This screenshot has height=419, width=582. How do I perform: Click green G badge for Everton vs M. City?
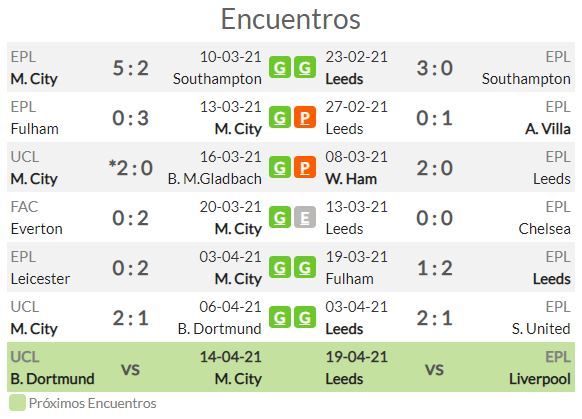279,217
